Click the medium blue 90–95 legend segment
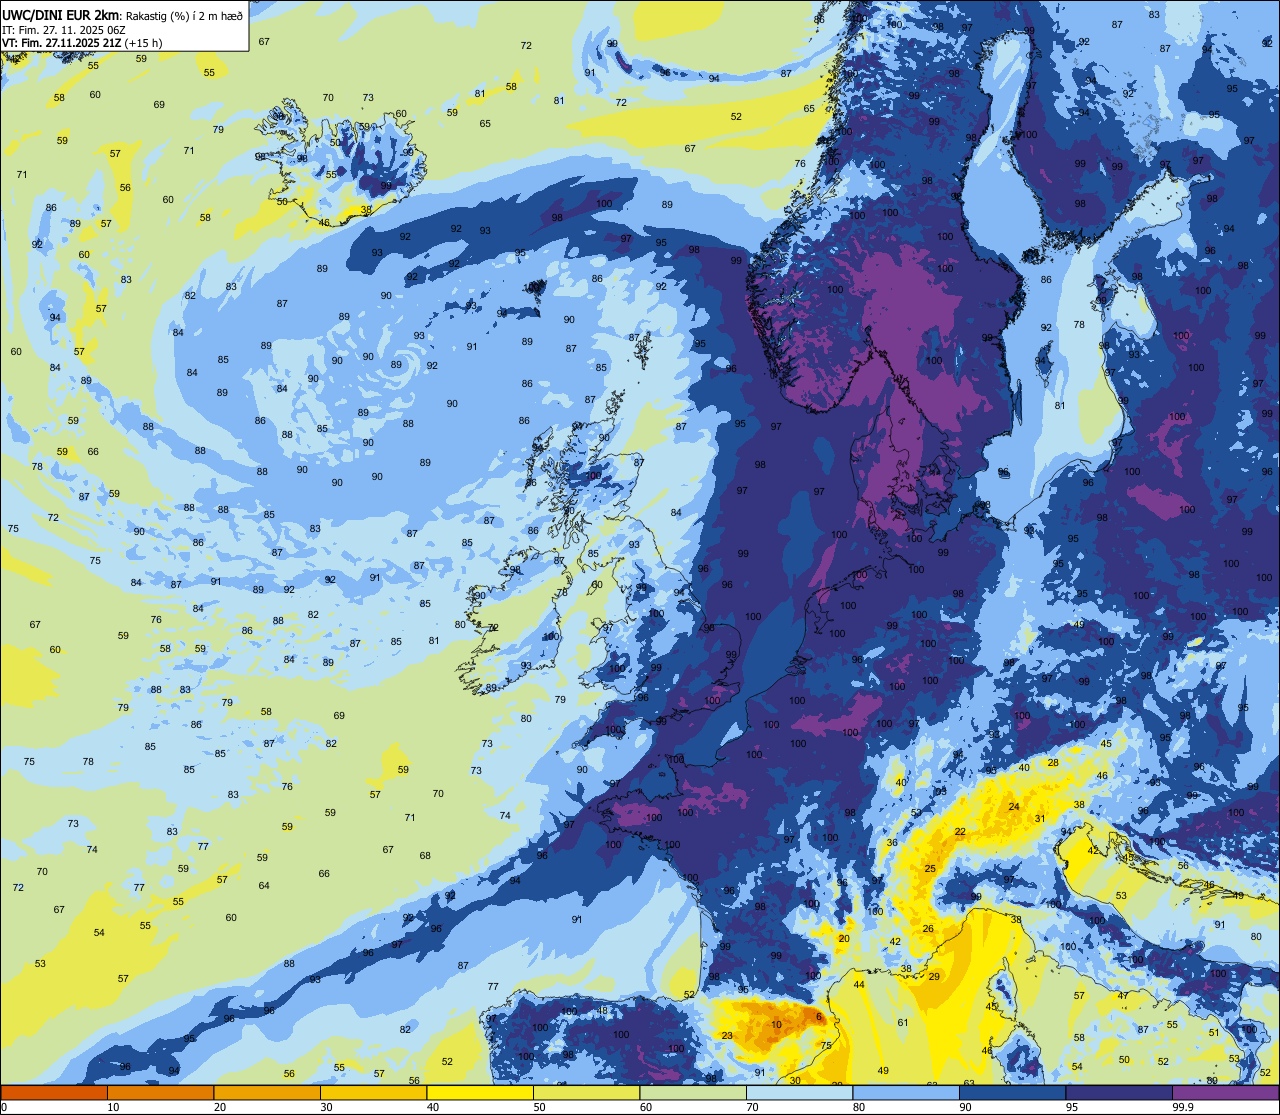The height and width of the screenshot is (1115, 1280). click(1013, 1092)
